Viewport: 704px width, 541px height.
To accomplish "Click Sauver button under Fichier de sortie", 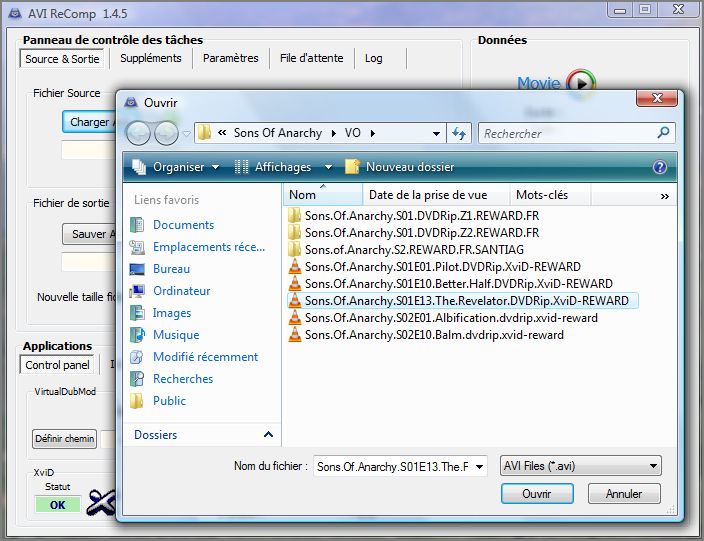I will [89, 234].
